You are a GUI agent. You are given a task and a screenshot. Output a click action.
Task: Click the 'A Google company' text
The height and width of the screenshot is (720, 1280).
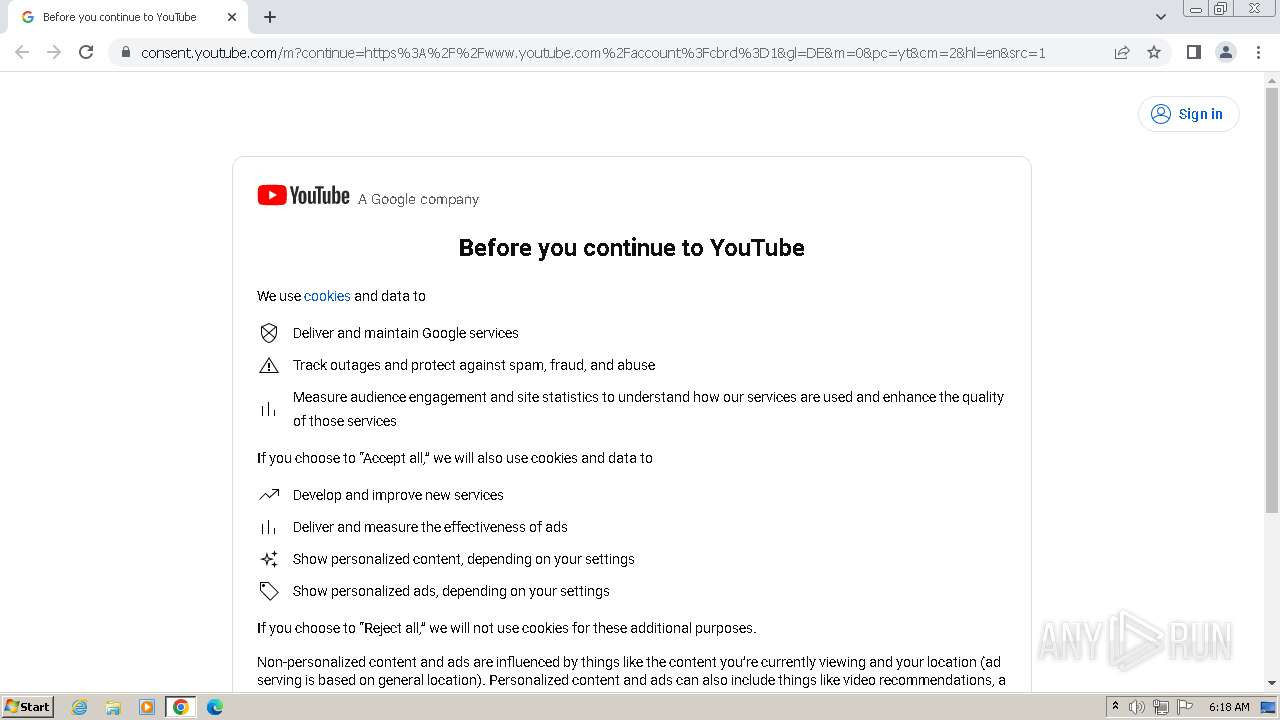pos(418,199)
